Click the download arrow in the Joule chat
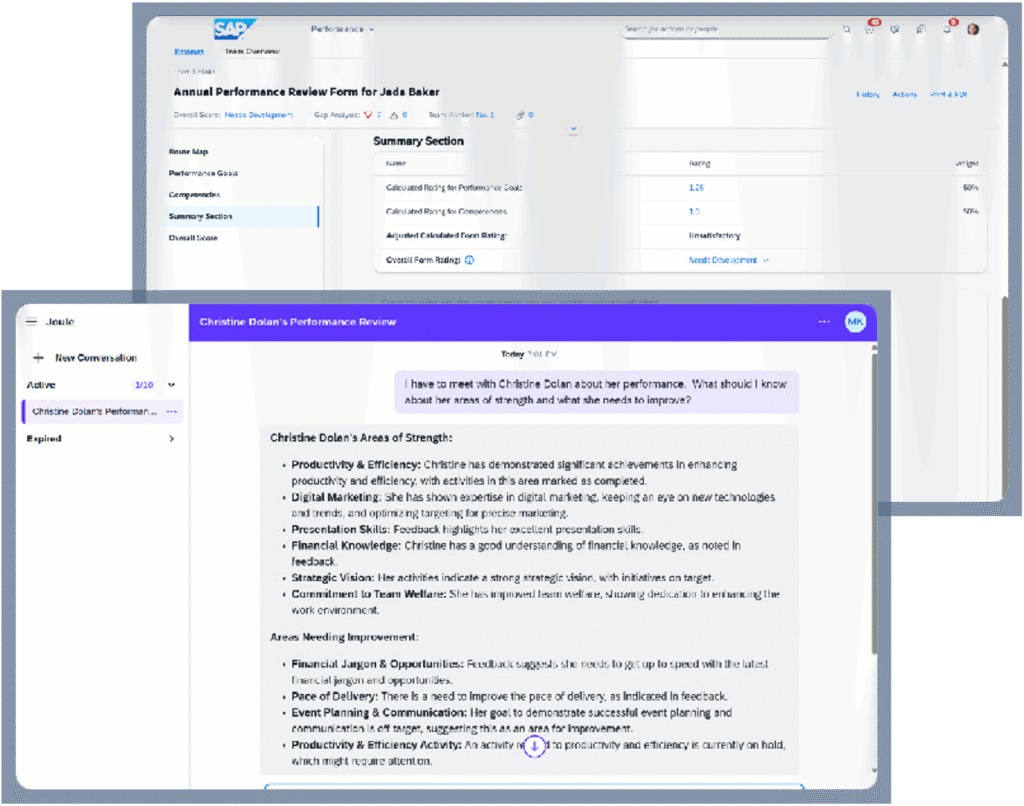Viewport: 1024px width, 806px height. click(x=534, y=747)
